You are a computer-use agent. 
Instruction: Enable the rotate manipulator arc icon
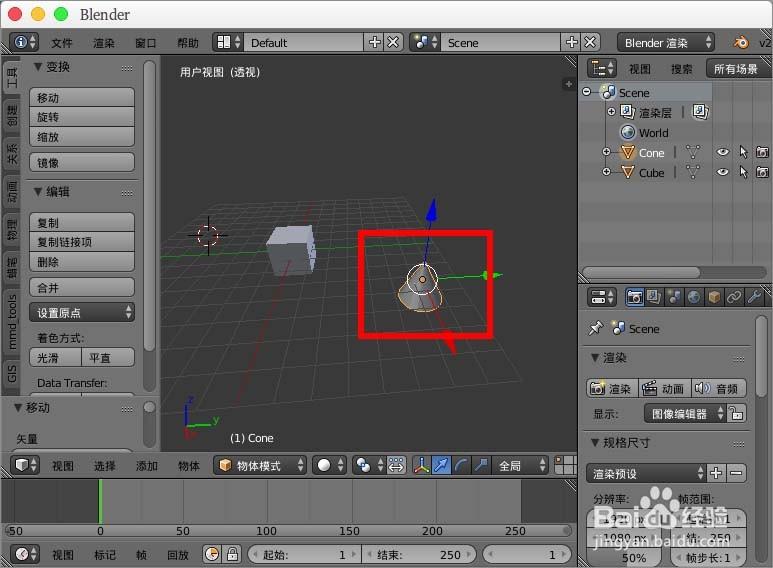point(461,465)
